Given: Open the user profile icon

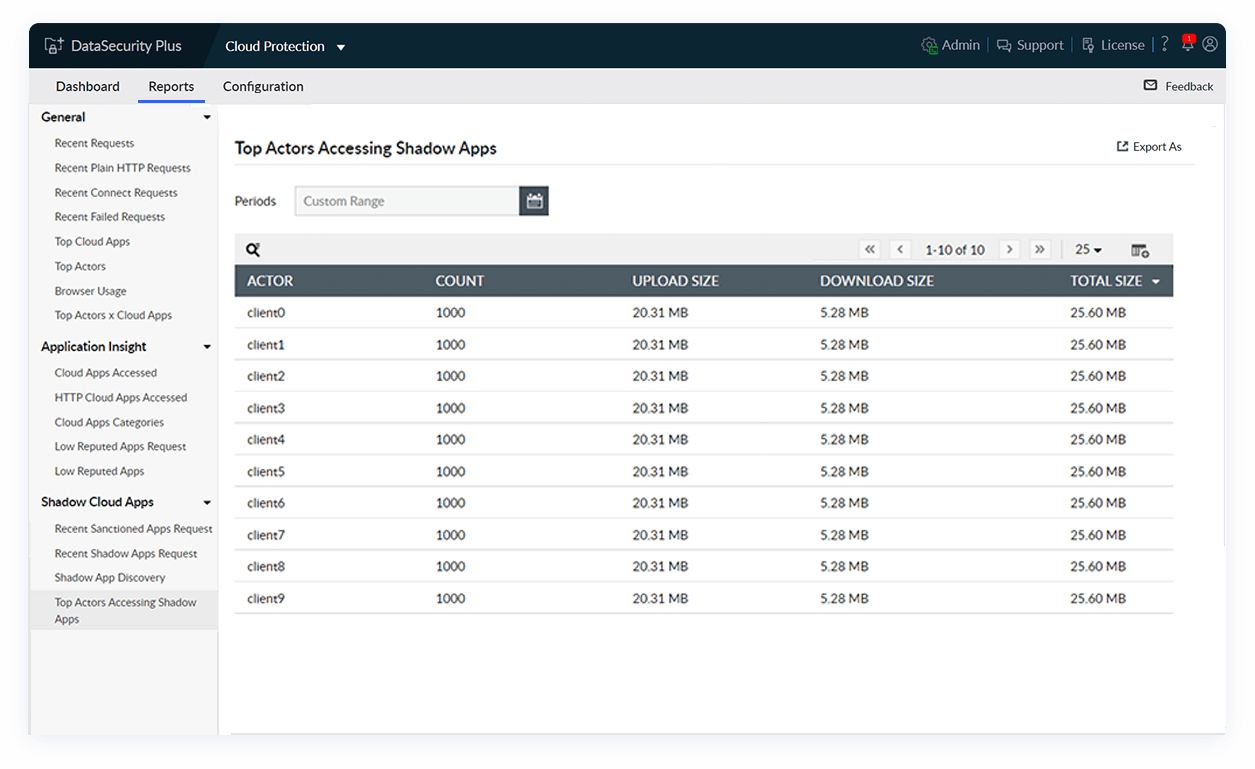Looking at the screenshot, I should [x=1210, y=45].
